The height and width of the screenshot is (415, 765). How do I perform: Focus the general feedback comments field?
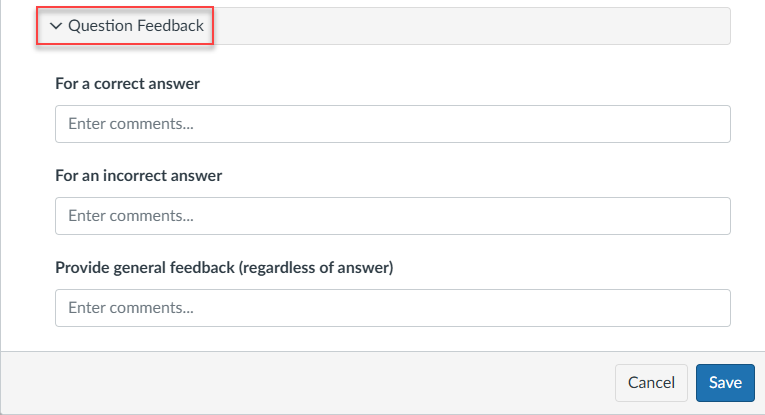tap(392, 308)
